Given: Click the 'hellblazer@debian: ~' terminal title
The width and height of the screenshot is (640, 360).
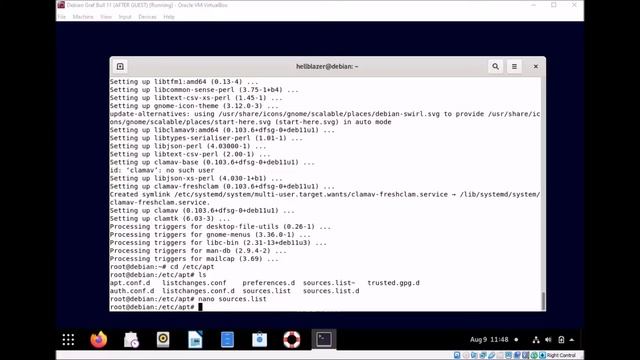Looking at the screenshot, I should (x=327, y=67).
